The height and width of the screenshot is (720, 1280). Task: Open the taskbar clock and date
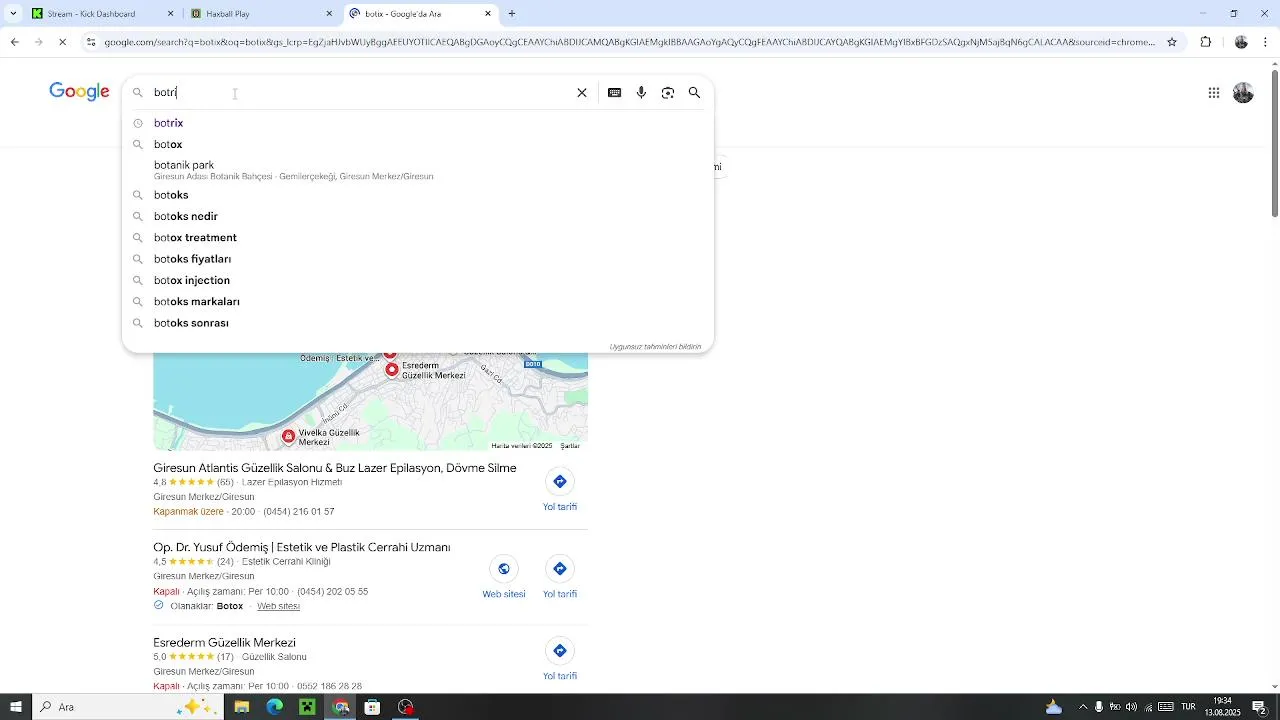pyautogui.click(x=1222, y=707)
